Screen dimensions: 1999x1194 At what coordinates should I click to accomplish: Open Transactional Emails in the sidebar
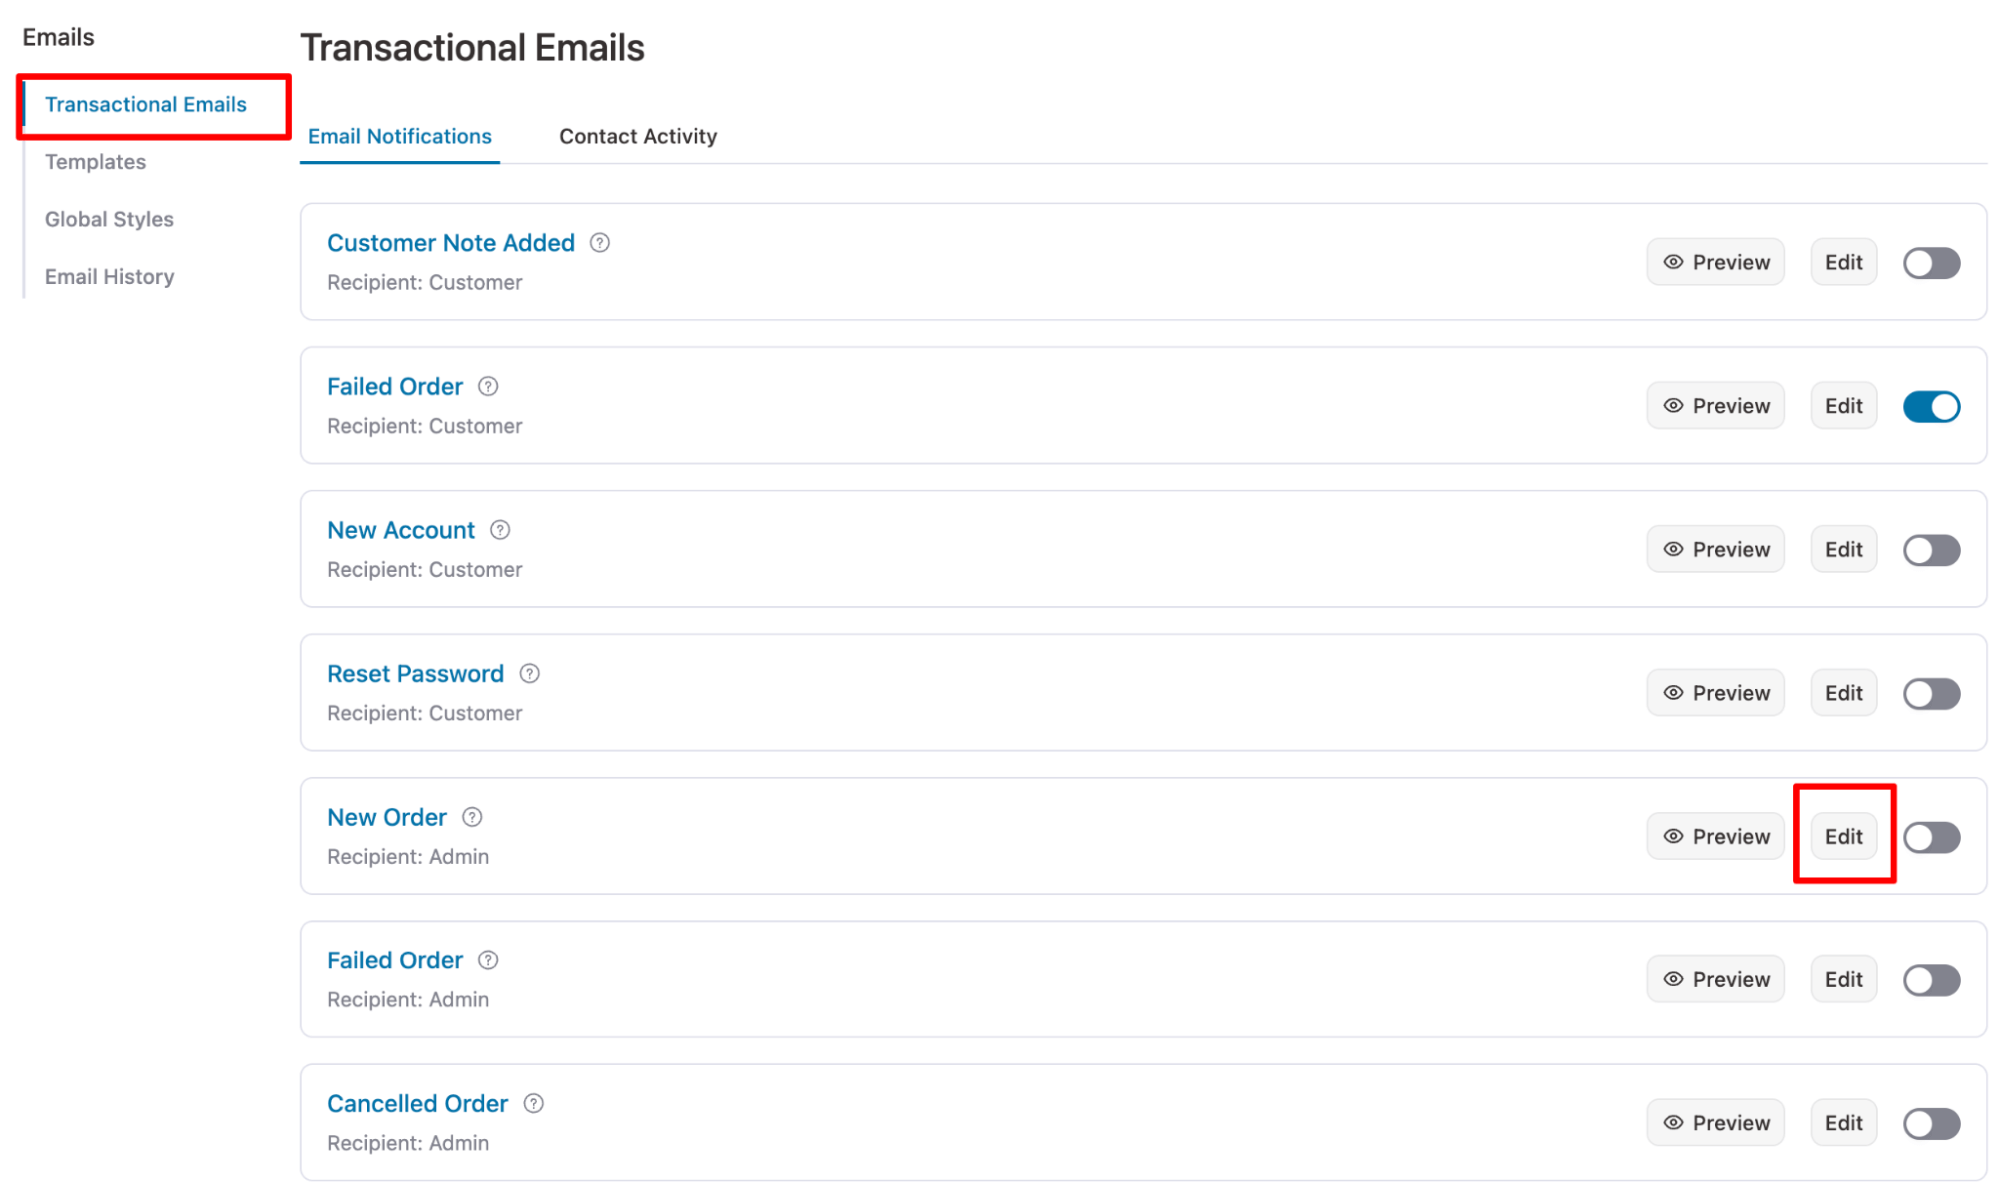pyautogui.click(x=146, y=104)
